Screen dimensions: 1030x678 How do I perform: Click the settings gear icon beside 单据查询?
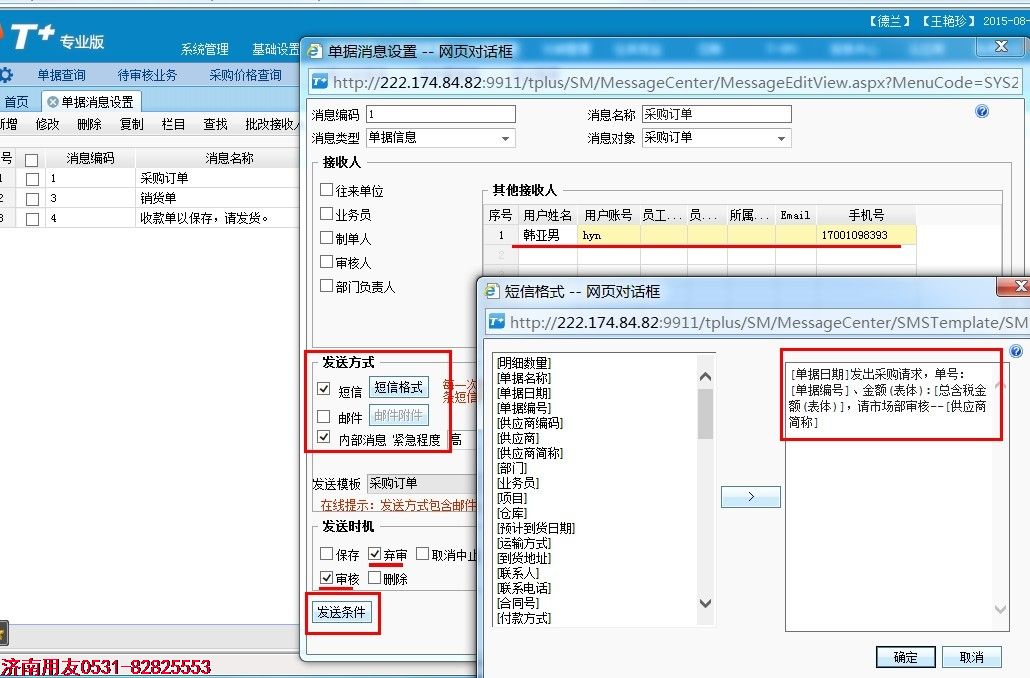7,74
